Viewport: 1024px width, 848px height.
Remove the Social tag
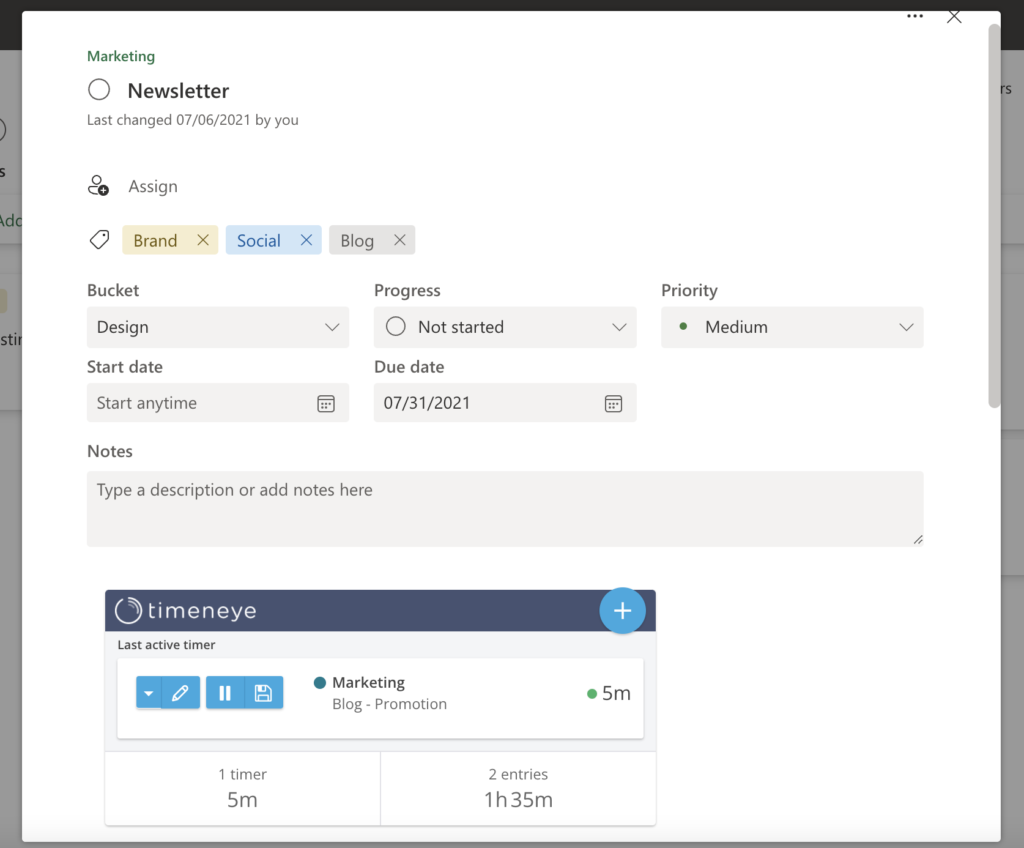pos(305,240)
